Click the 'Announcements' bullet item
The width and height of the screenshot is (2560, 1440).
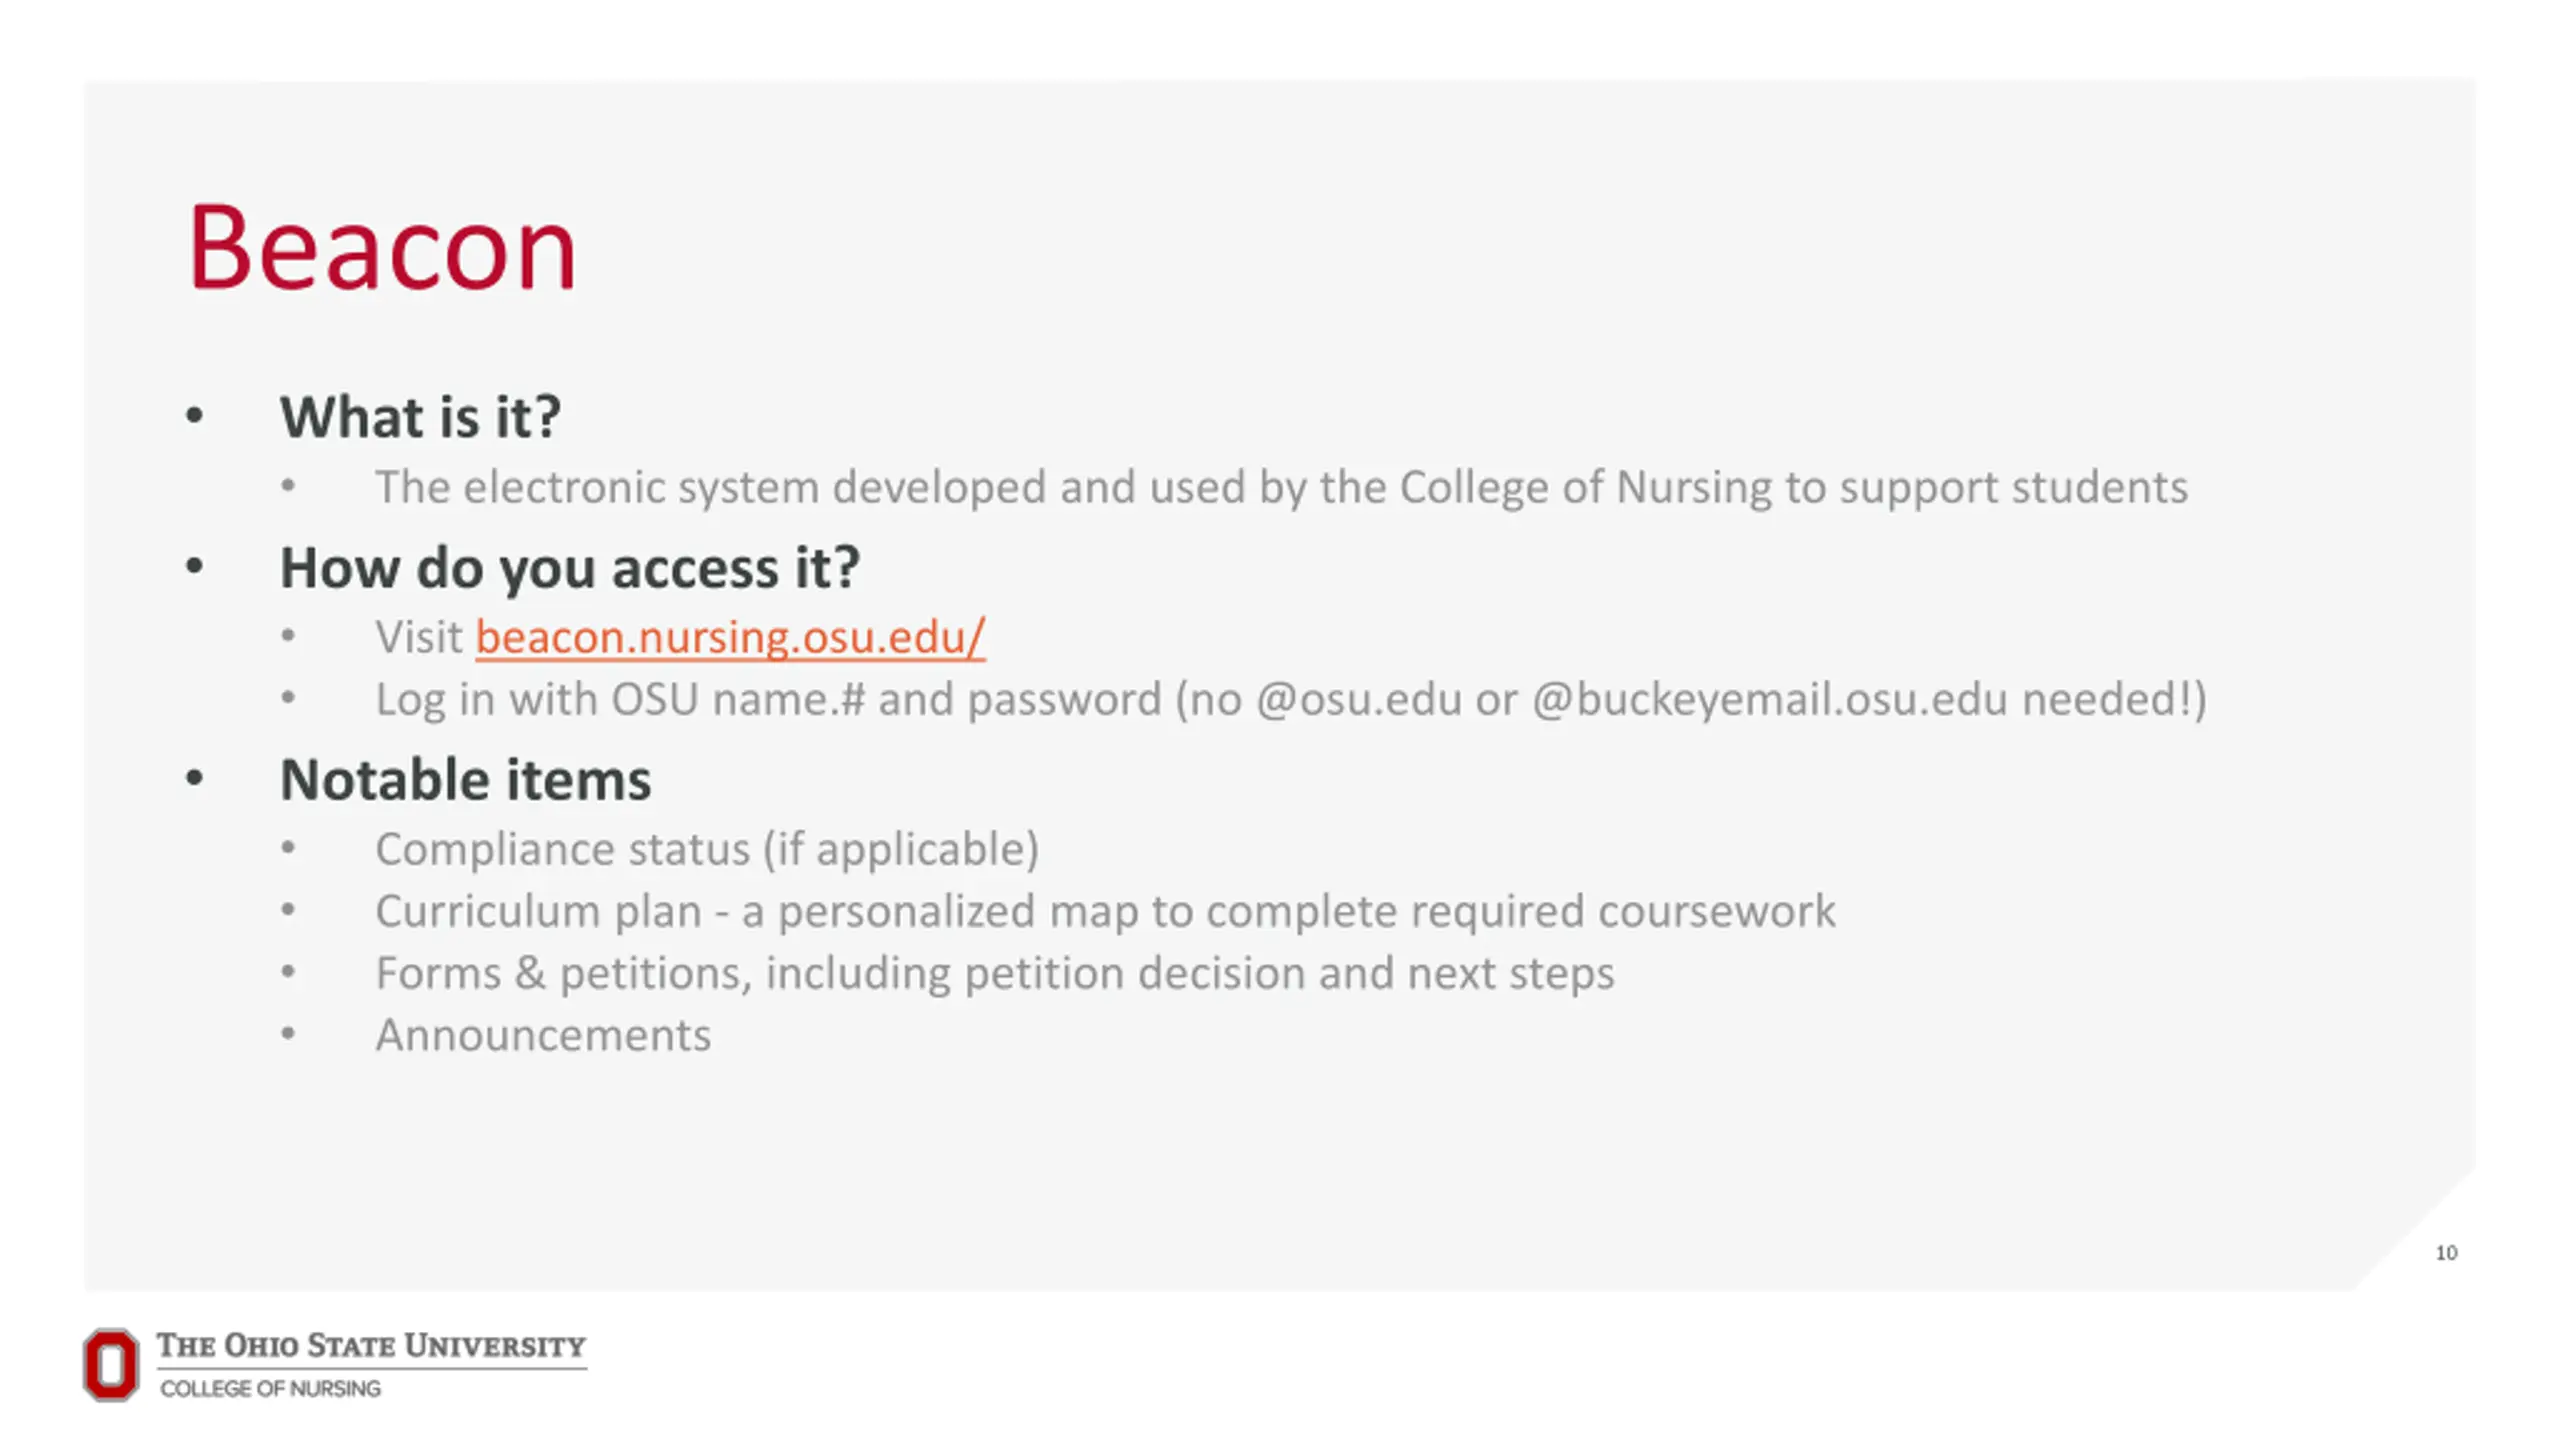coord(543,1035)
